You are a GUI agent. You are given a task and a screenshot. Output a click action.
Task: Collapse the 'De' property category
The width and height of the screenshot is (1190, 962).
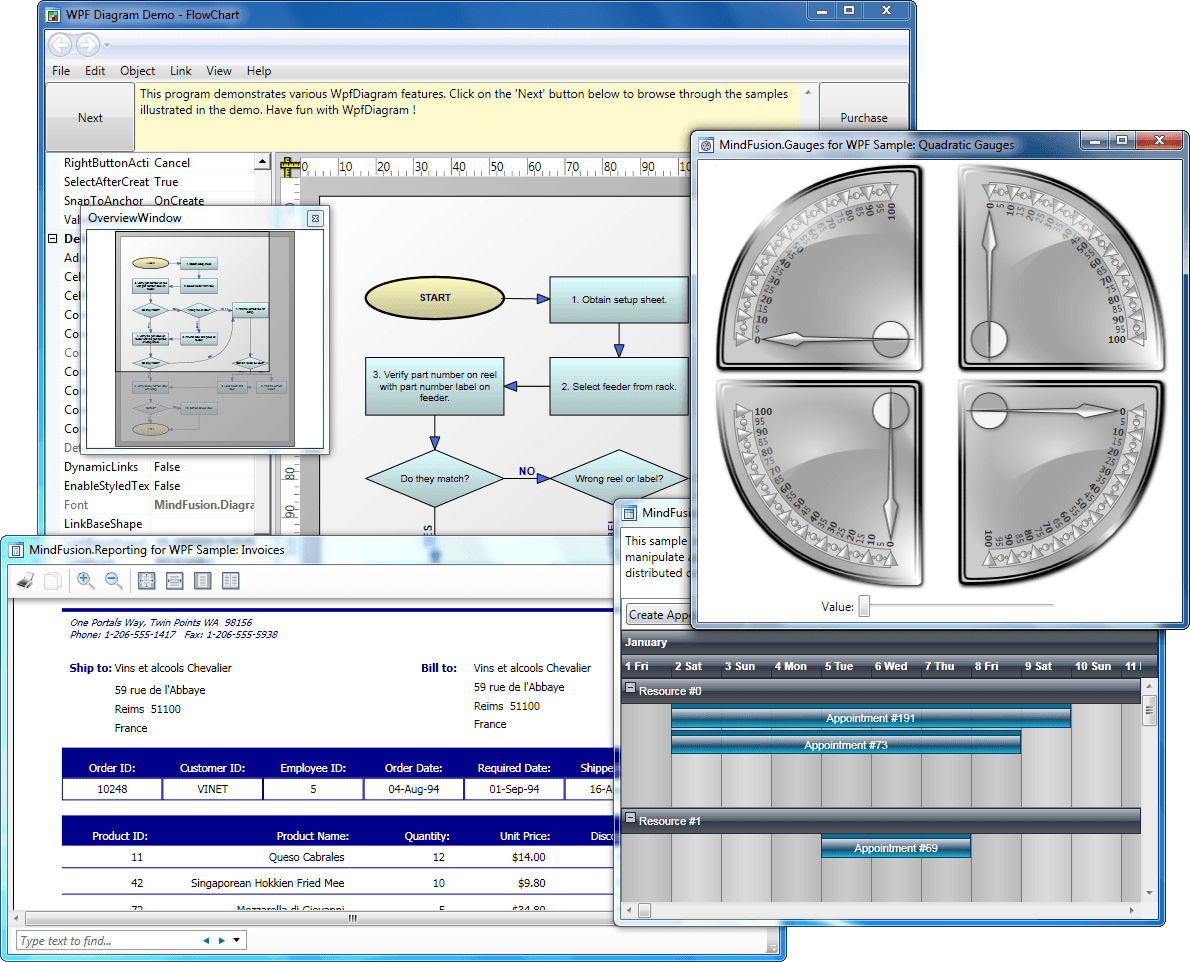tap(52, 238)
